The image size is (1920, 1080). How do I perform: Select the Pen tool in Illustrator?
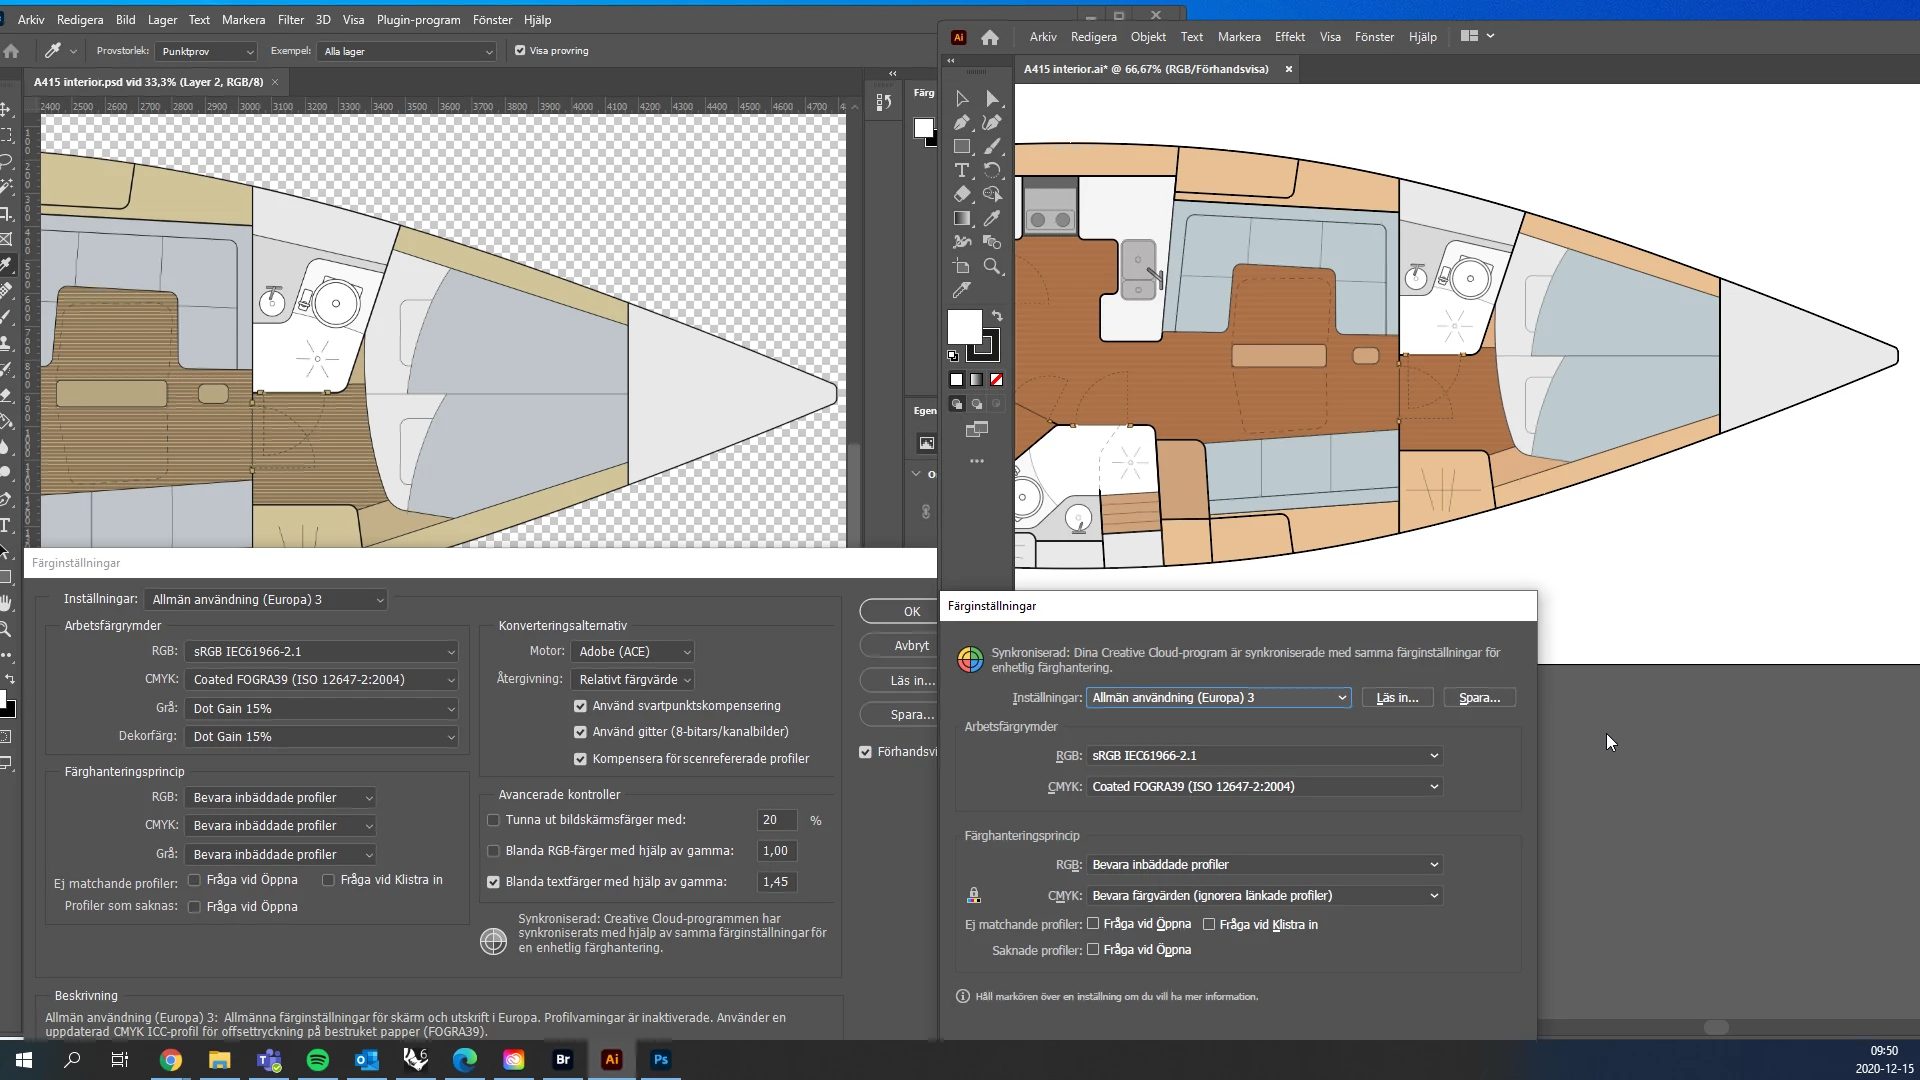(x=962, y=122)
